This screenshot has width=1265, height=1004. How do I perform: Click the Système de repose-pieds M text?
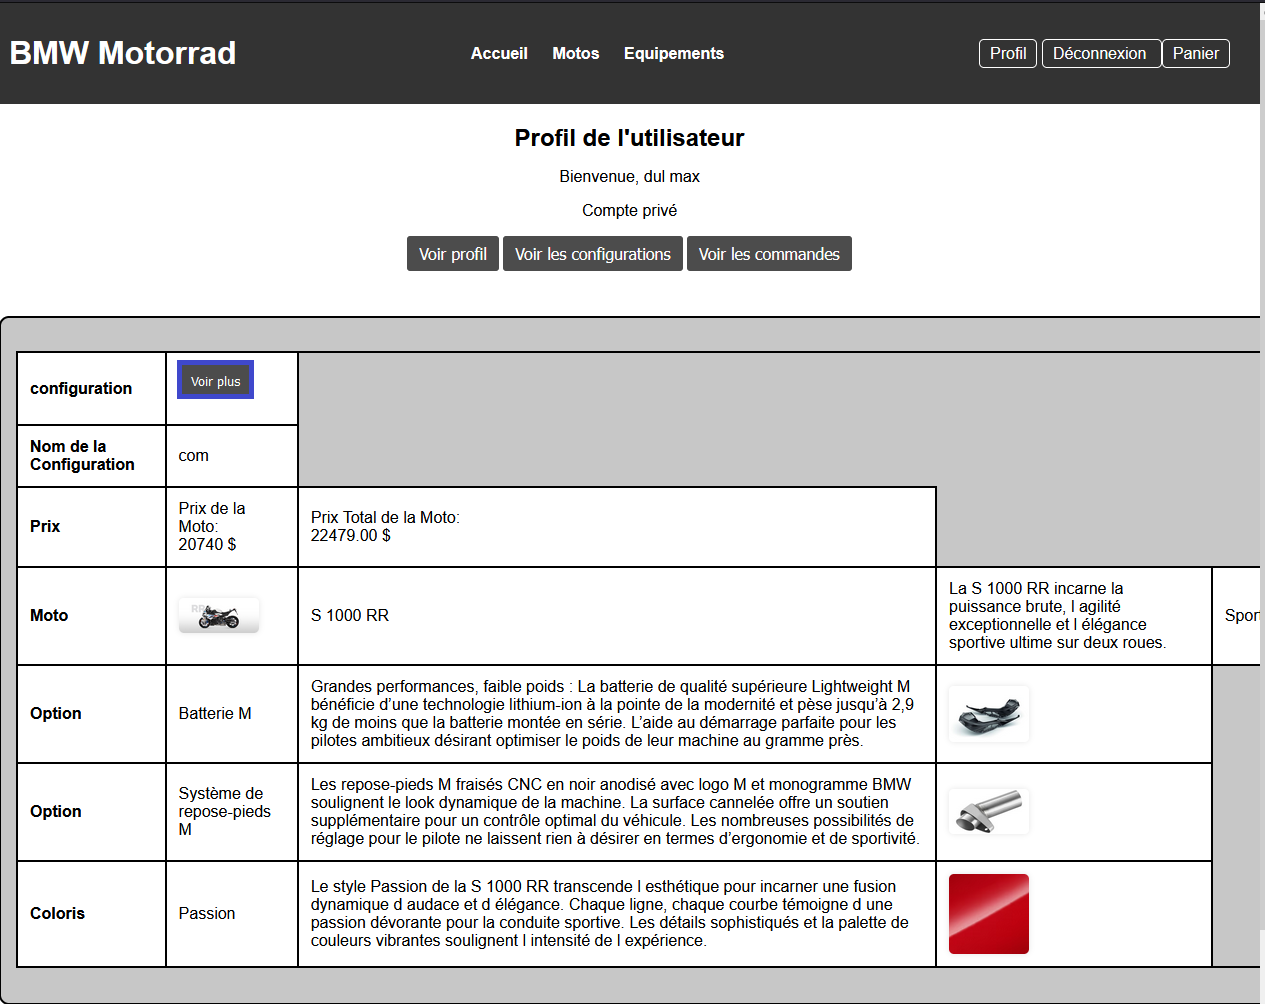point(224,811)
